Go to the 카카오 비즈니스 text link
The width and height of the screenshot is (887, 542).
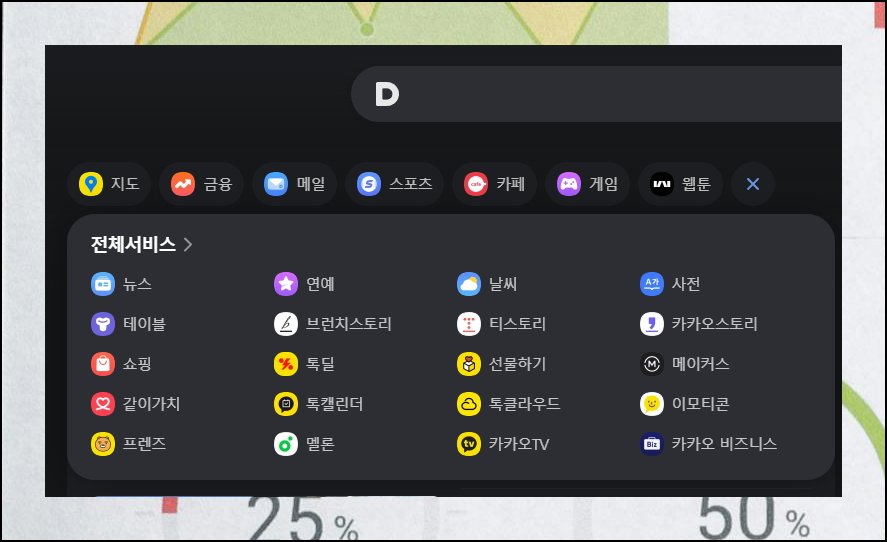pyautogui.click(x=724, y=444)
